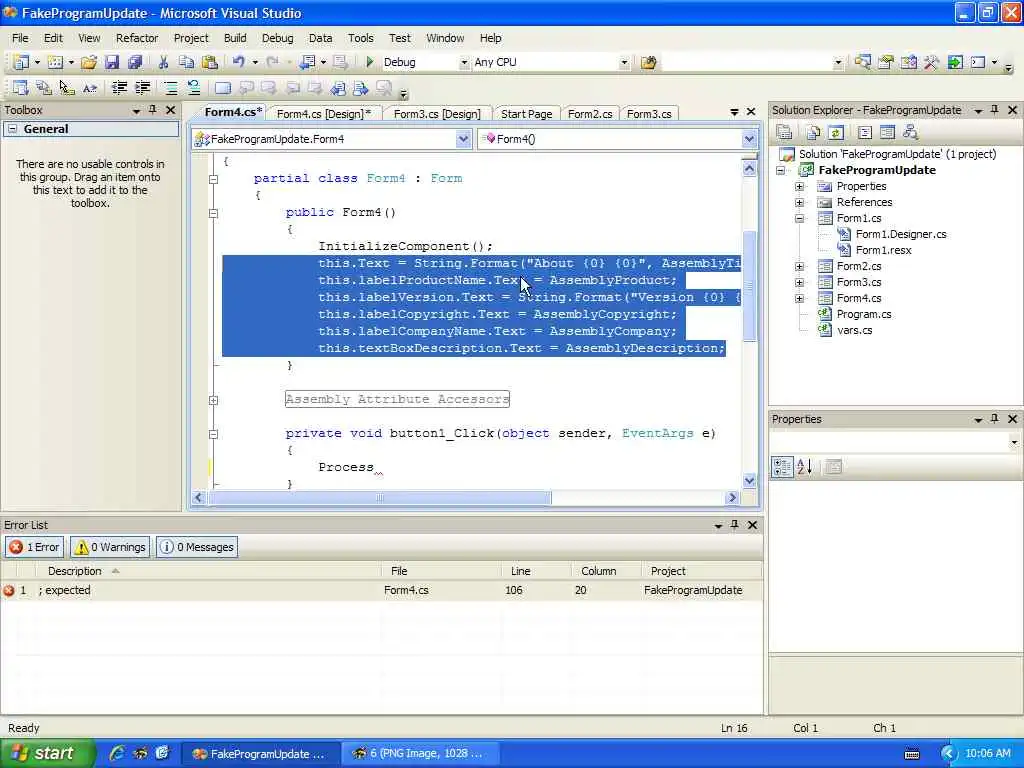The width and height of the screenshot is (1024, 768).
Task: Expand the Assembly Attribute Accessors region
Action: click(214, 400)
